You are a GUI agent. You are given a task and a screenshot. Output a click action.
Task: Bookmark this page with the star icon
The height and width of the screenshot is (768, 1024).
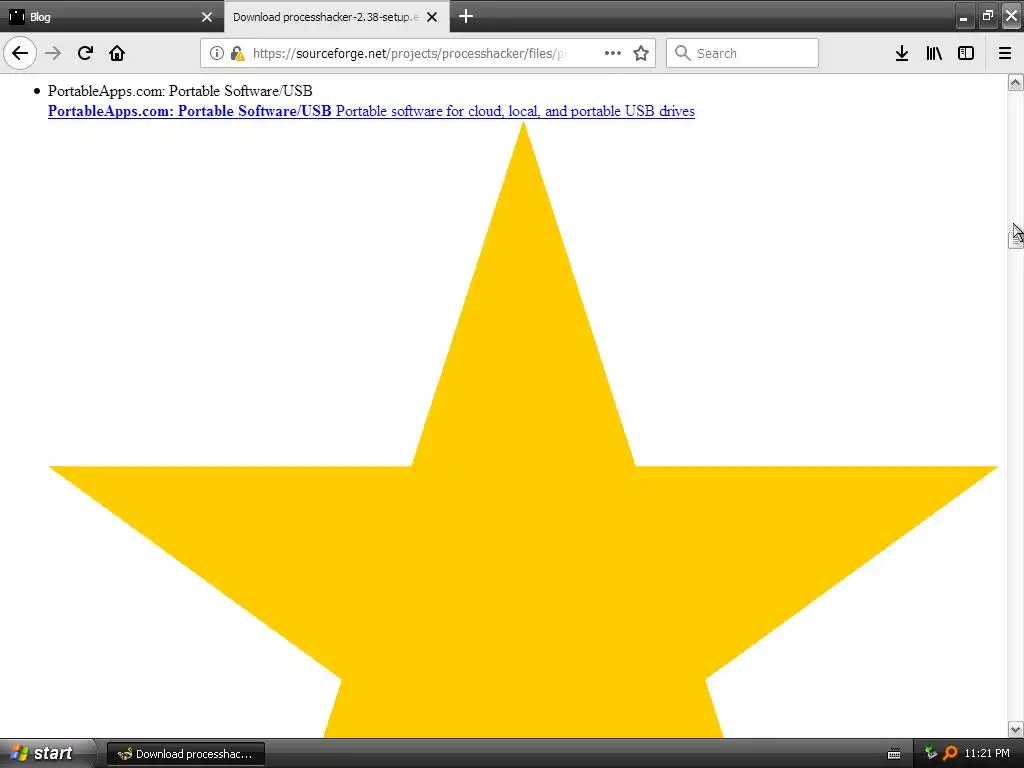(x=641, y=53)
